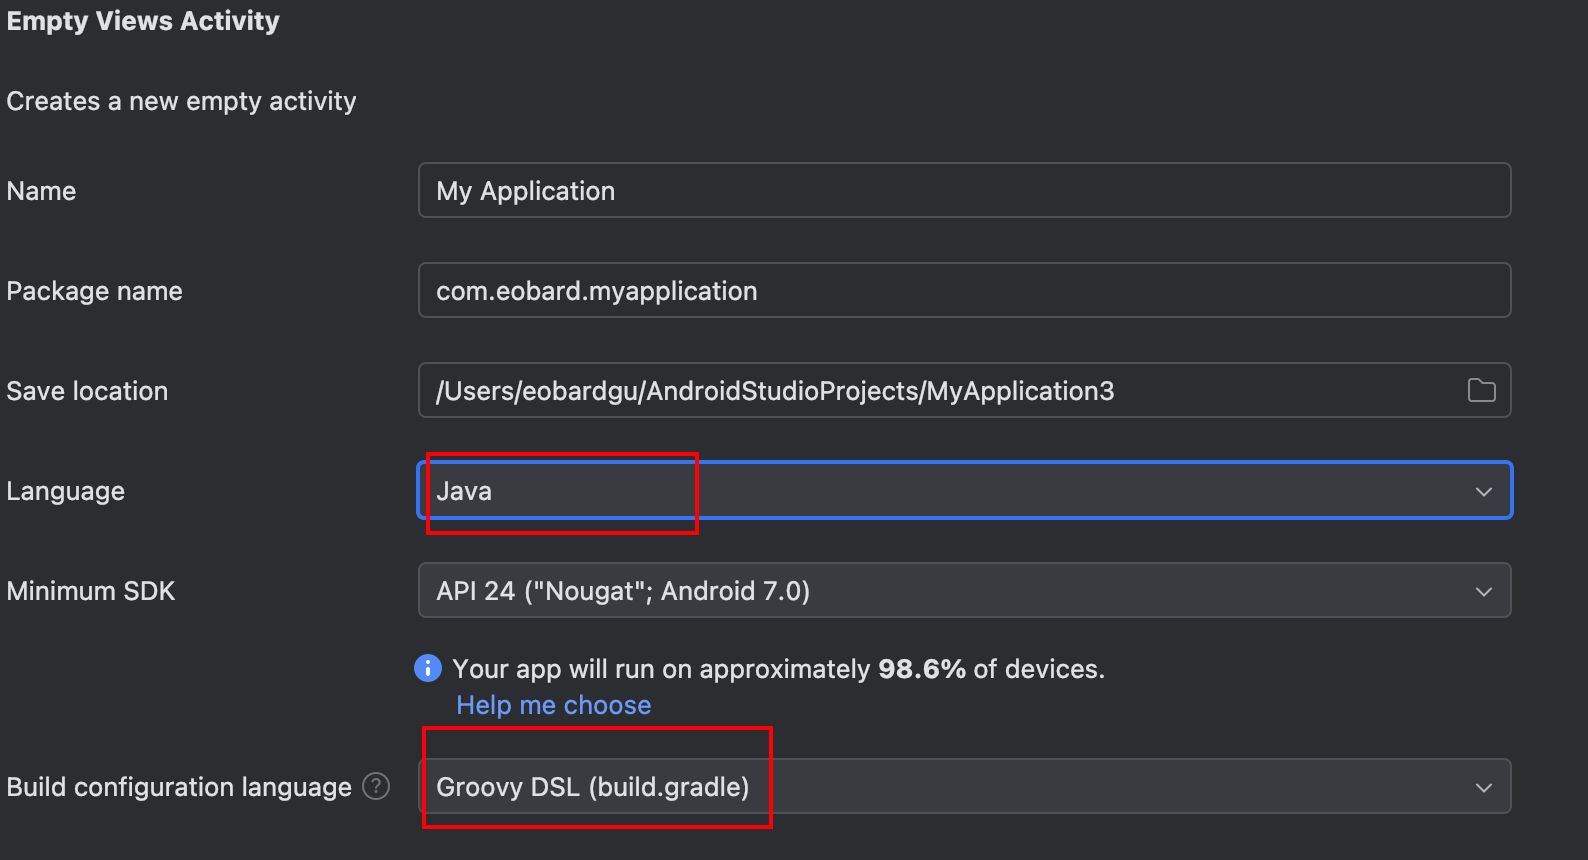Screen dimensions: 1588x860
Task: Open Build configuration language chevron arrow
Action: coord(1483,787)
